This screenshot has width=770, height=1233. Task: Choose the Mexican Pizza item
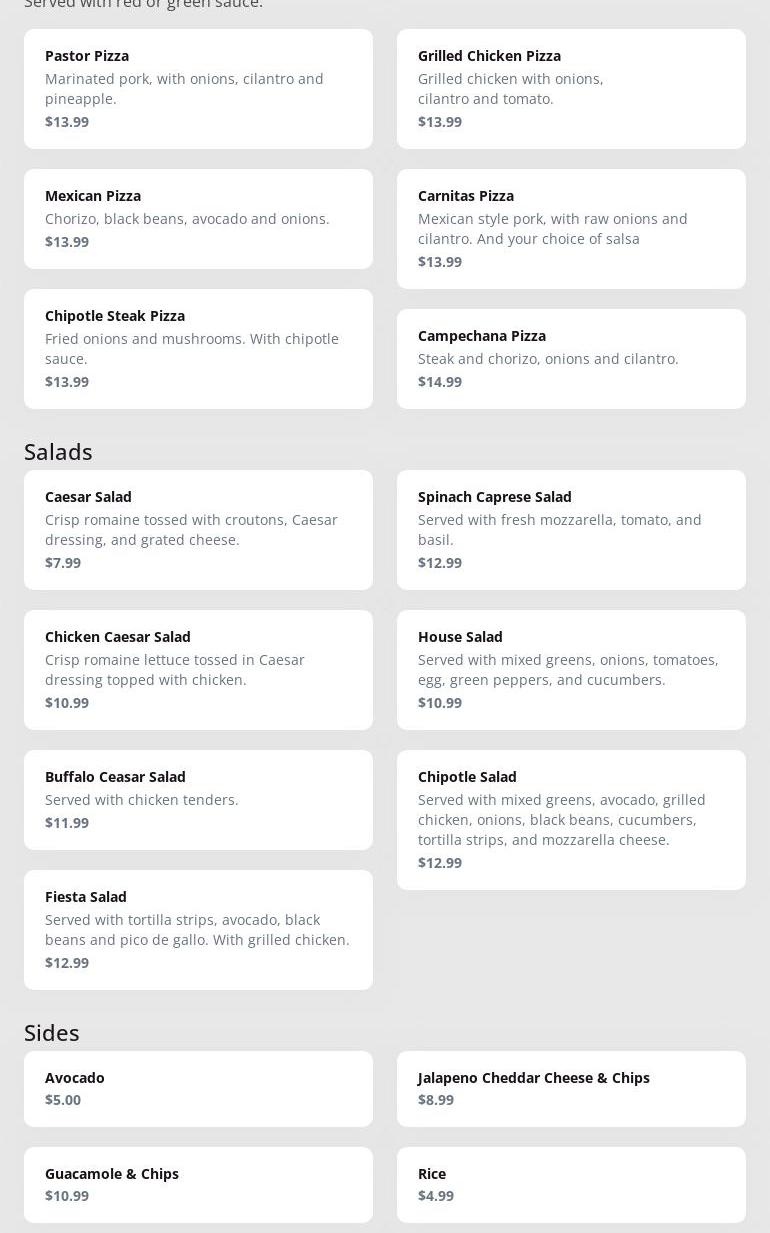198,219
